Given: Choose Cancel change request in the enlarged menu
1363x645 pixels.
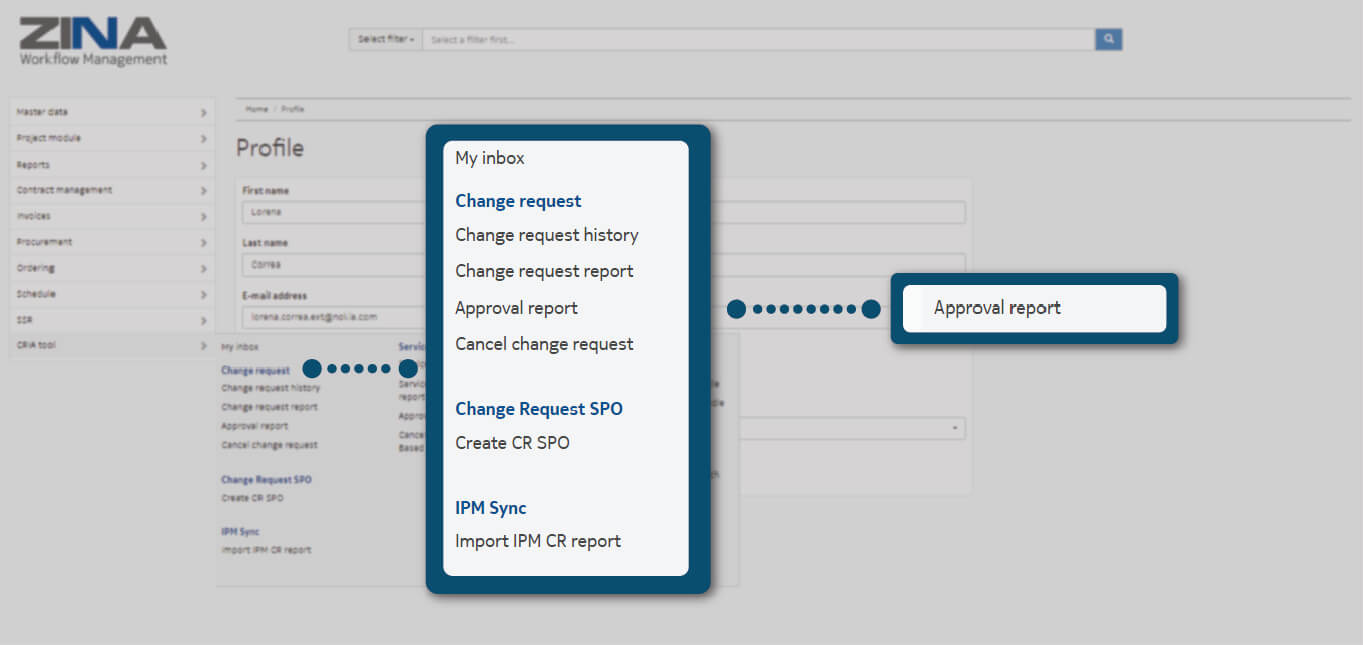Looking at the screenshot, I should click(544, 344).
